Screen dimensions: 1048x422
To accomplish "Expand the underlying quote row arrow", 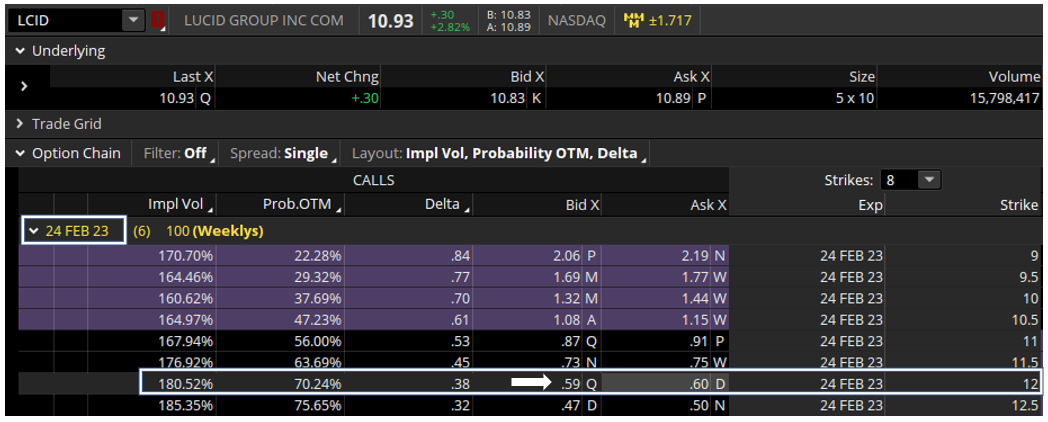I will coord(24,86).
